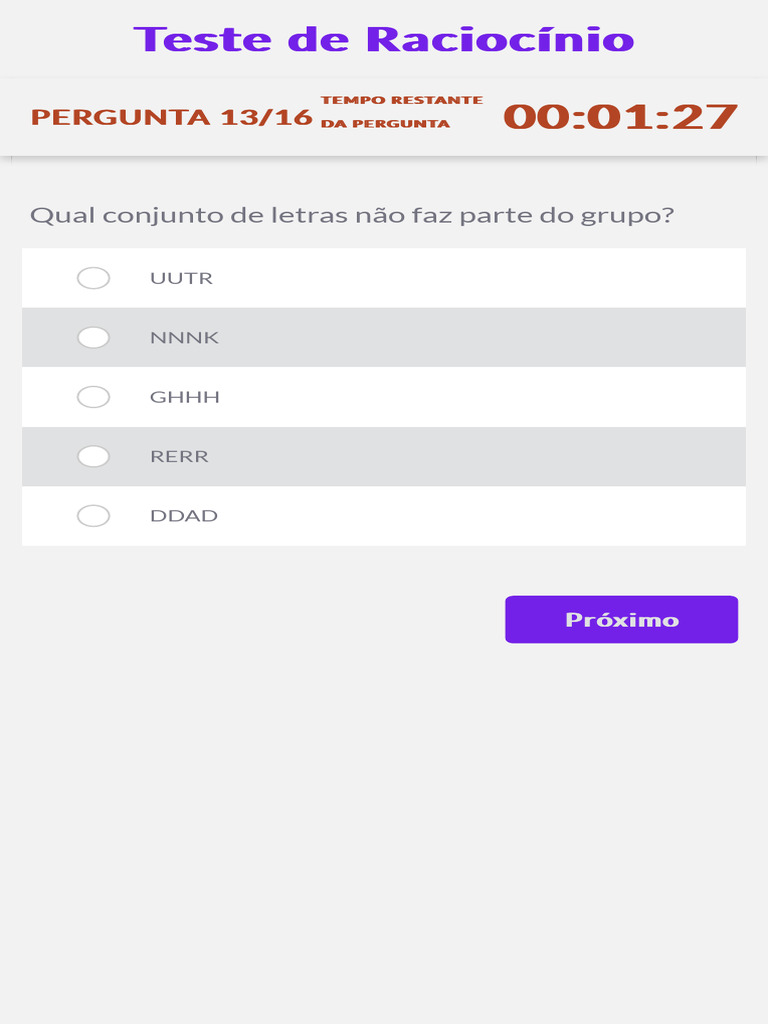Click the TEMPO RESTANTE label
The image size is (768, 1024).
point(401,100)
